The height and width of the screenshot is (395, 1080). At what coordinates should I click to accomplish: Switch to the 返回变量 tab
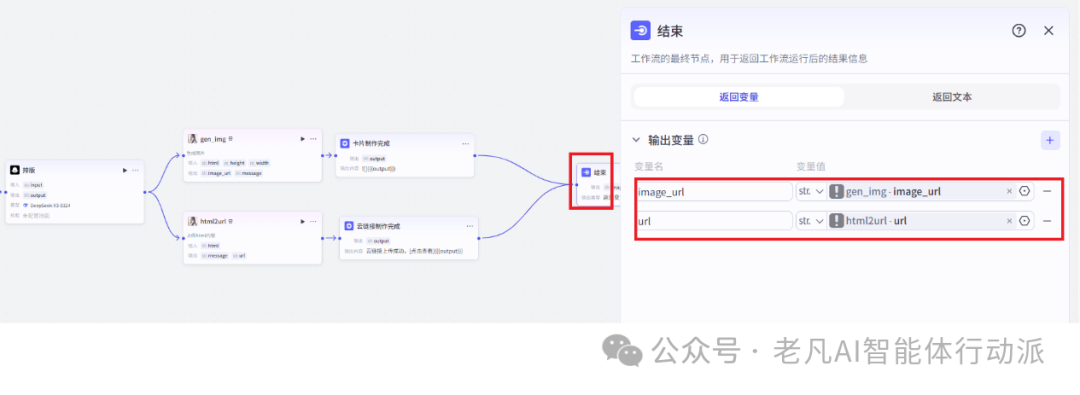pos(739,97)
